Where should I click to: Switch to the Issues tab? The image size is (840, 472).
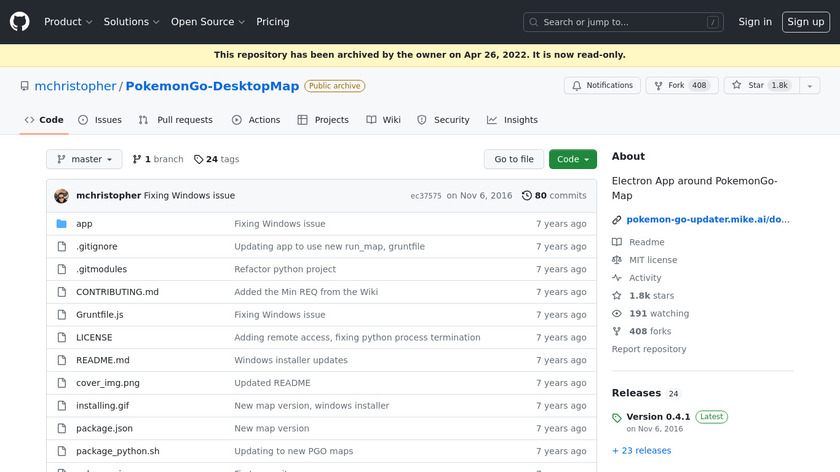[100, 120]
